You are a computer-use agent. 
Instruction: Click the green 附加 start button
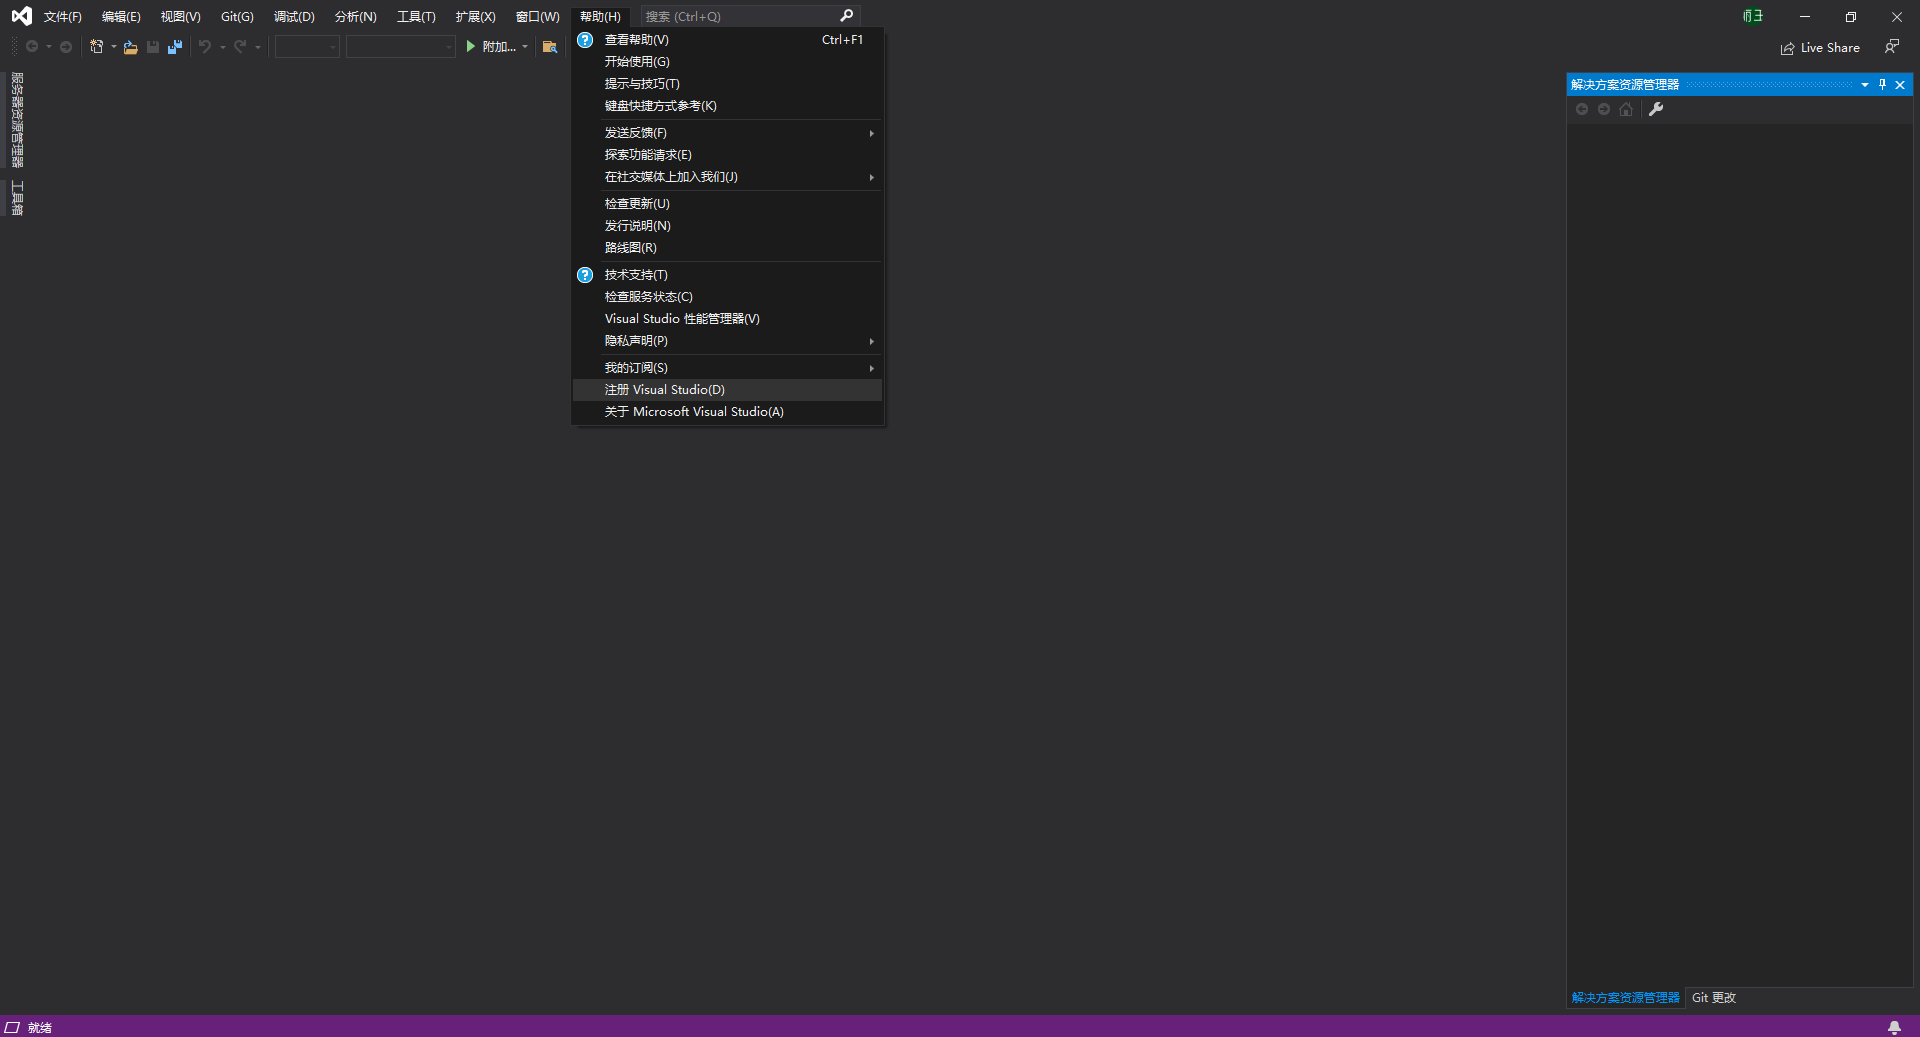pos(491,47)
